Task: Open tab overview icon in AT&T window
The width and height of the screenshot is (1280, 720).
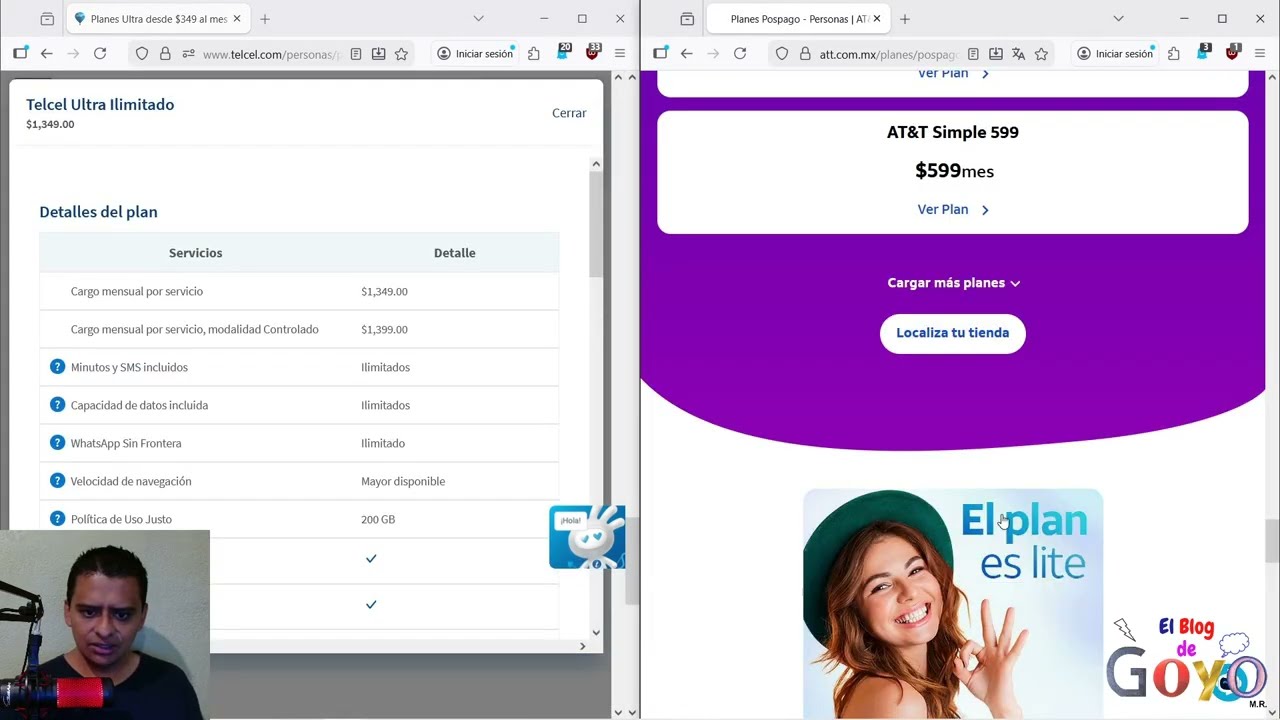Action: (x=687, y=19)
